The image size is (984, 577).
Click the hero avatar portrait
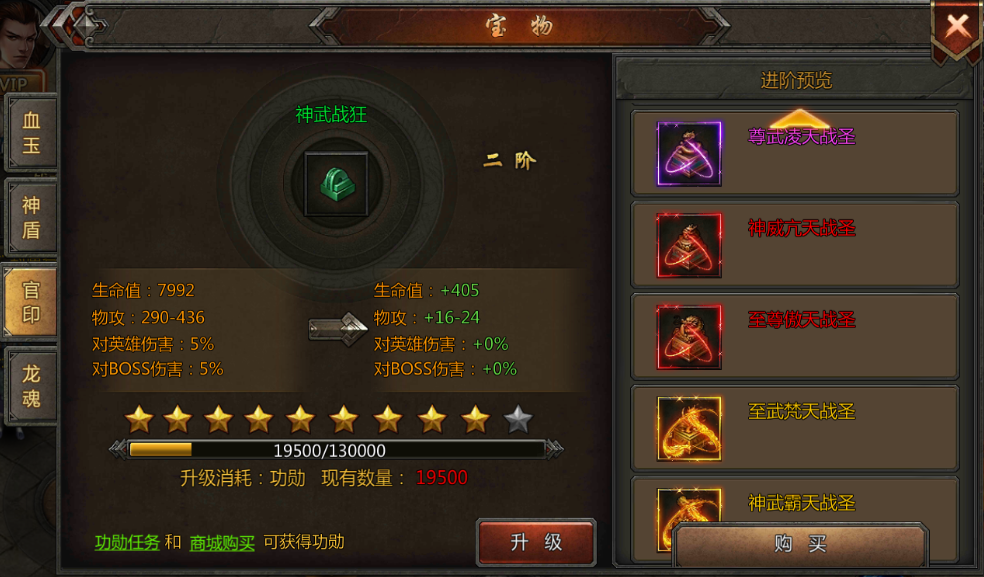click(x=19, y=35)
